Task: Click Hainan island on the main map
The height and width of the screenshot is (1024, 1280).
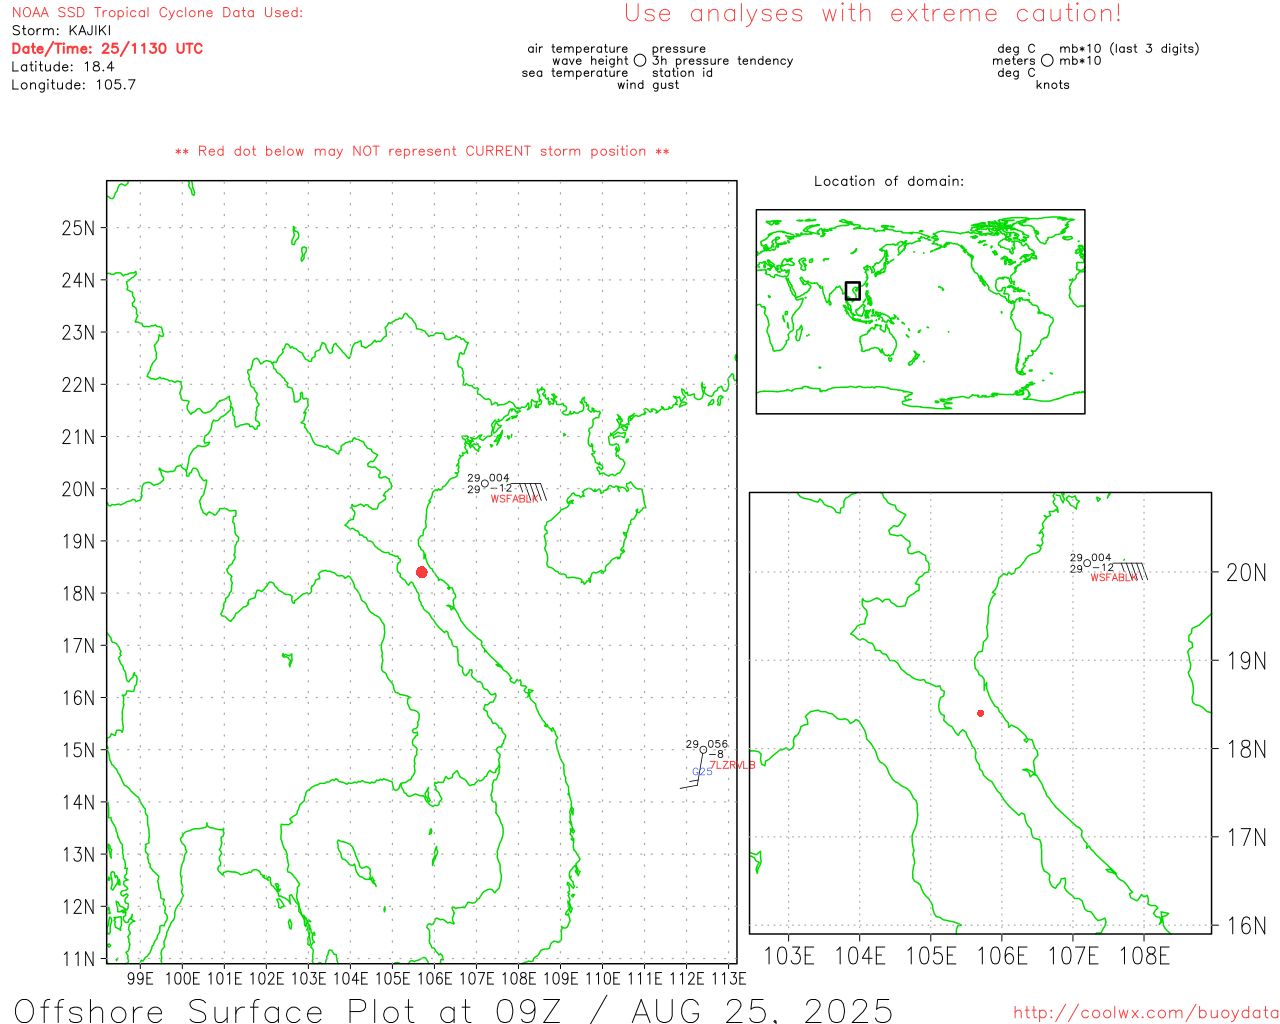Action: point(594,533)
